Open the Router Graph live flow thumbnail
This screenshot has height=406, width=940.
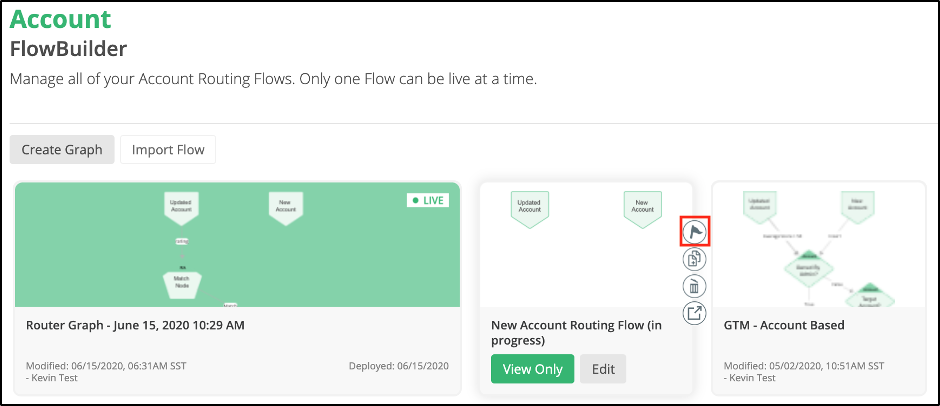(x=237, y=245)
